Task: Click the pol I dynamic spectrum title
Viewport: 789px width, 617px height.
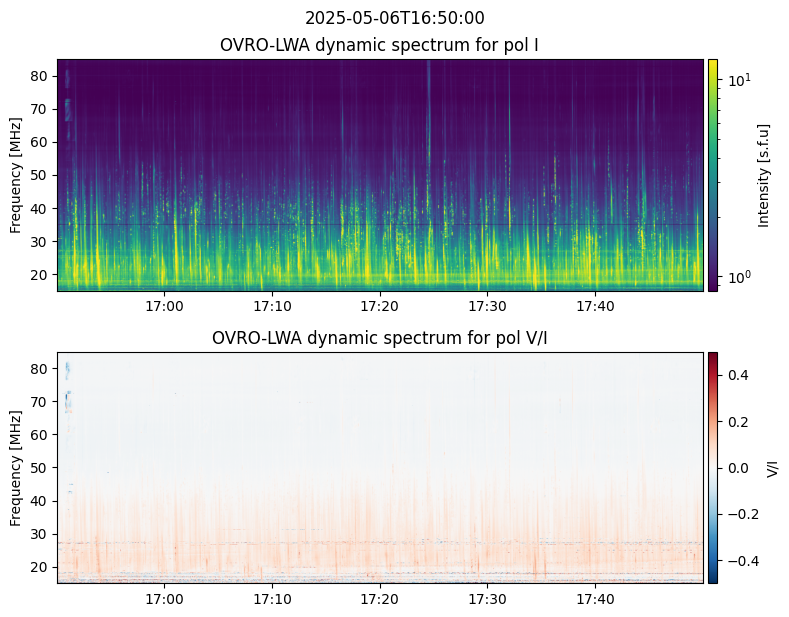Action: click(380, 45)
